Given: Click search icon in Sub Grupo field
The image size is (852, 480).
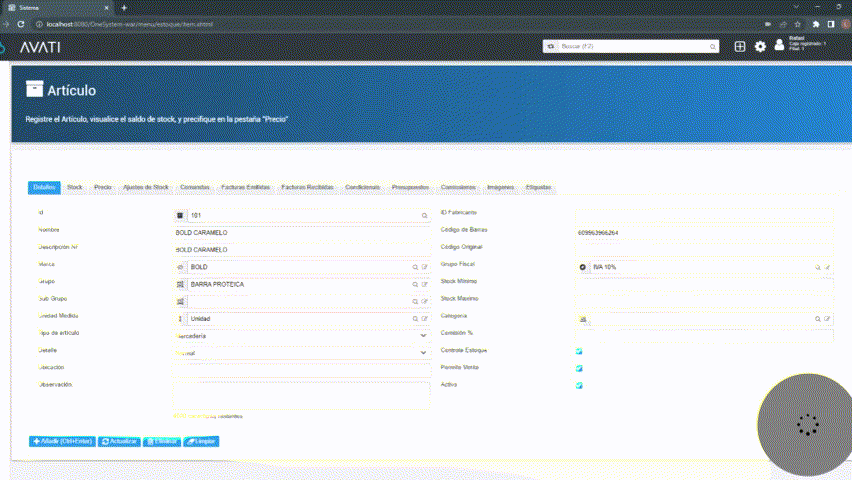Looking at the screenshot, I should [x=415, y=302].
